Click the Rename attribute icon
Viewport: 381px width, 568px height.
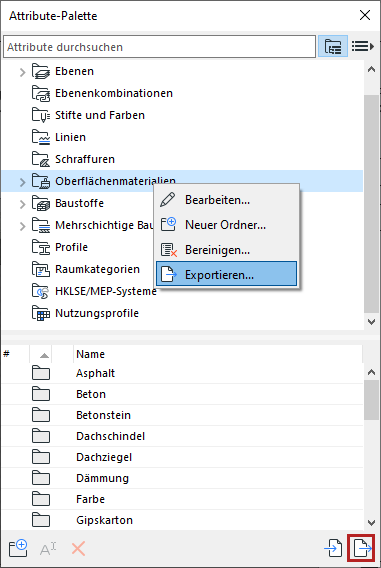[48, 549]
